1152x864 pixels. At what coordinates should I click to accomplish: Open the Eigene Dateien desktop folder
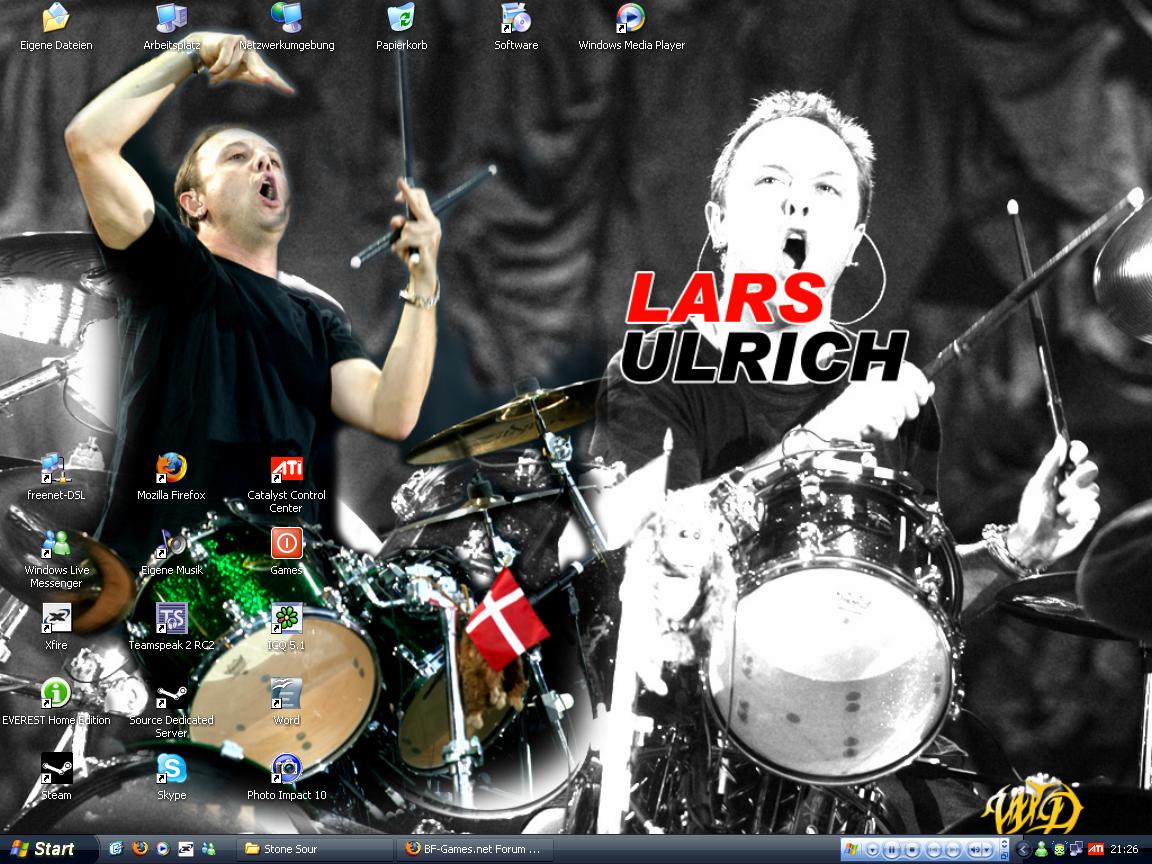click(56, 27)
